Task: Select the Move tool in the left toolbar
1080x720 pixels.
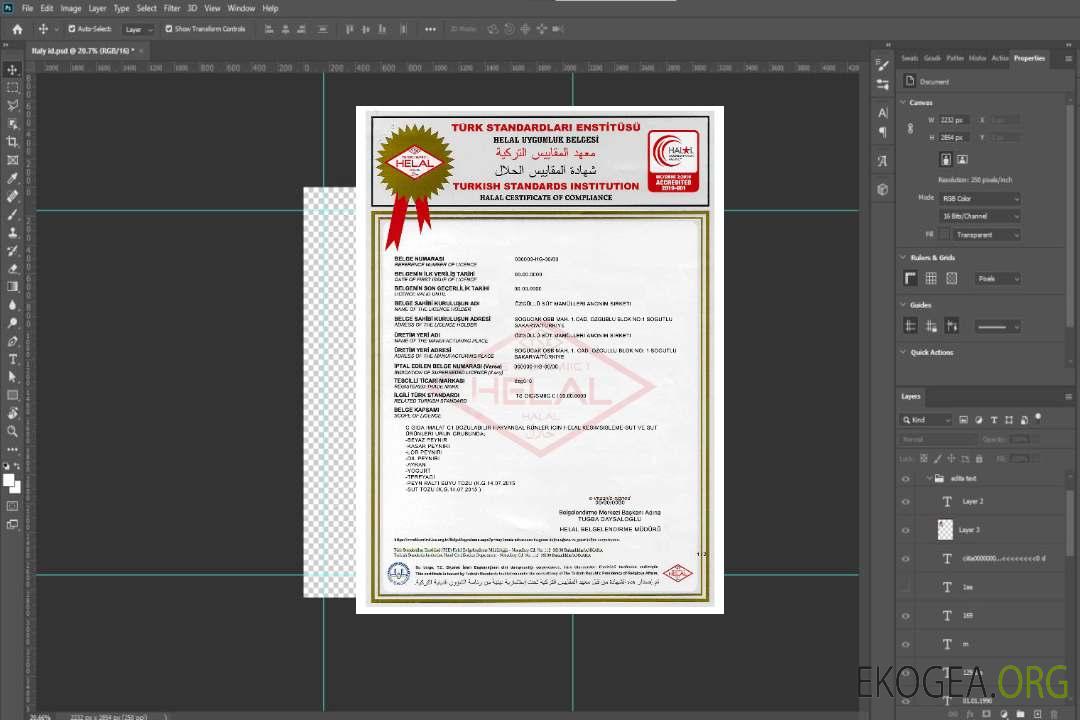Action: (12, 70)
